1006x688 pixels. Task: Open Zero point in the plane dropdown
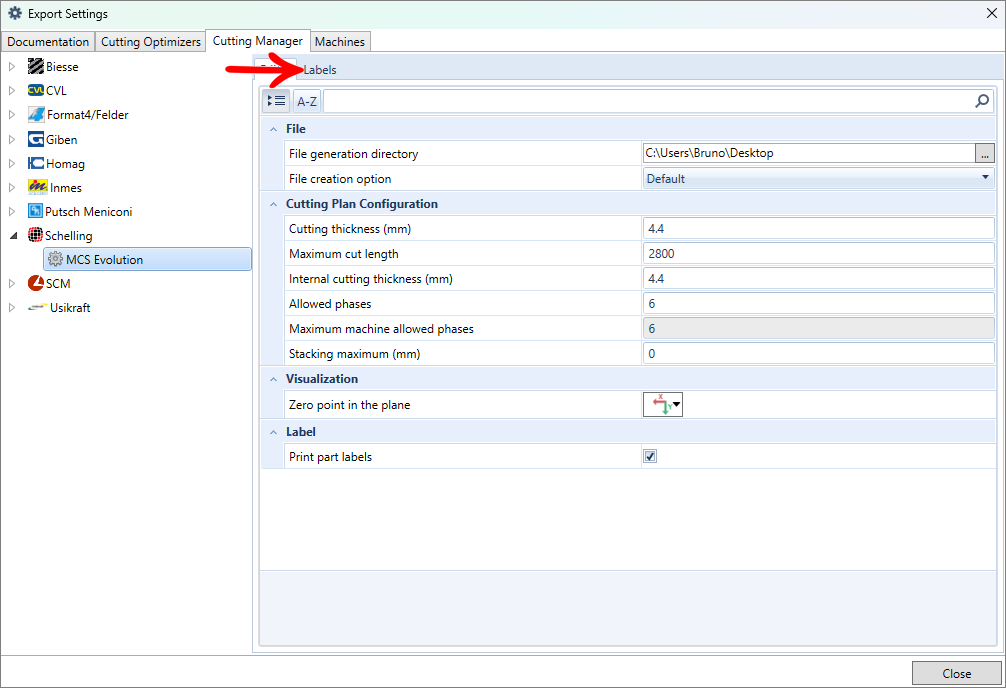[663, 405]
